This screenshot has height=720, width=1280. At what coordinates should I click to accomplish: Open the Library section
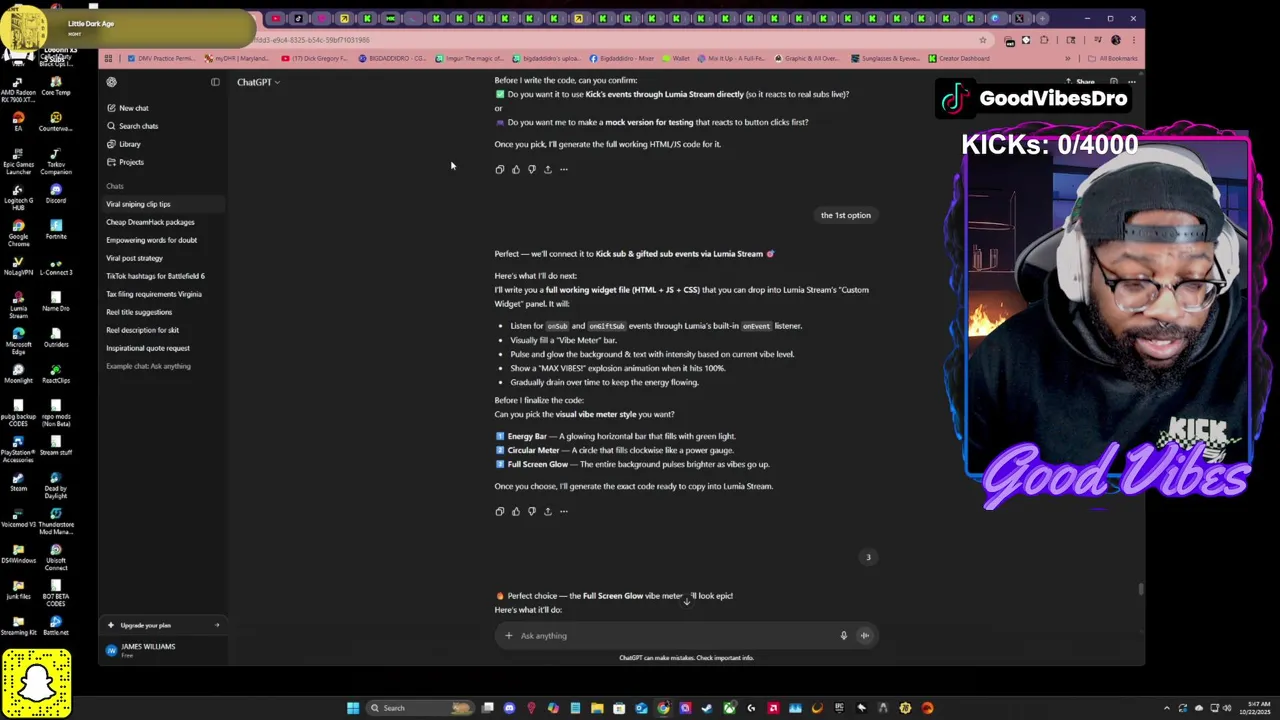click(129, 144)
